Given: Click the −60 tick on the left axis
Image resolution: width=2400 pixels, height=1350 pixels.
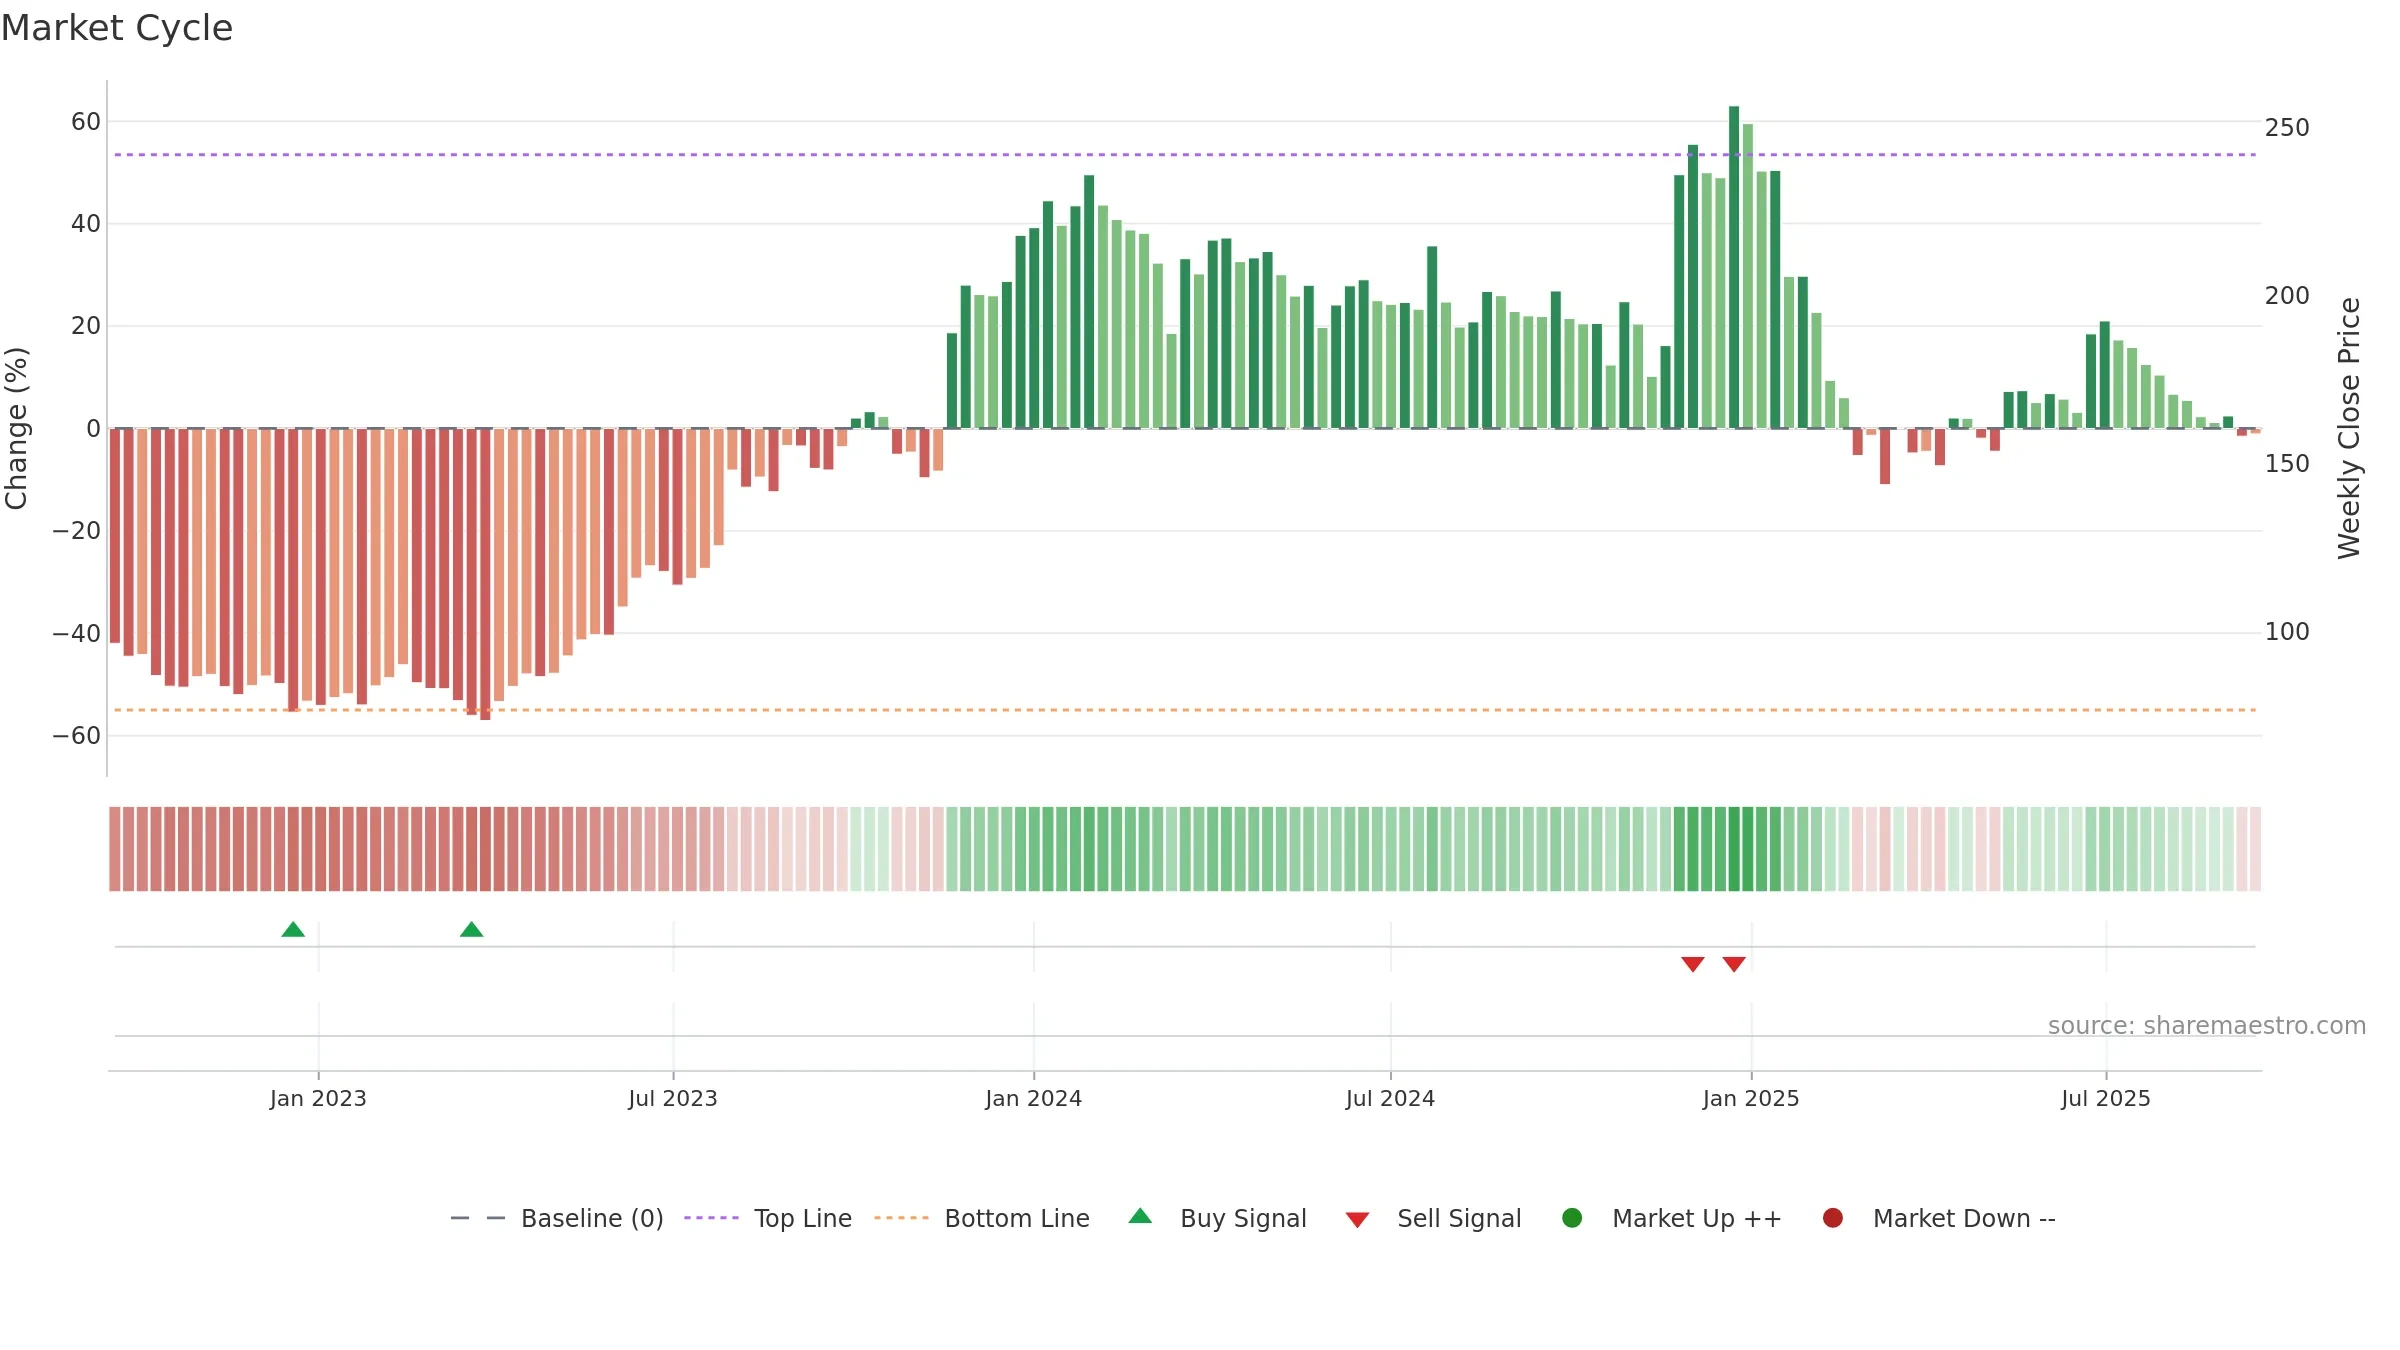Looking at the screenshot, I should click(x=77, y=736).
